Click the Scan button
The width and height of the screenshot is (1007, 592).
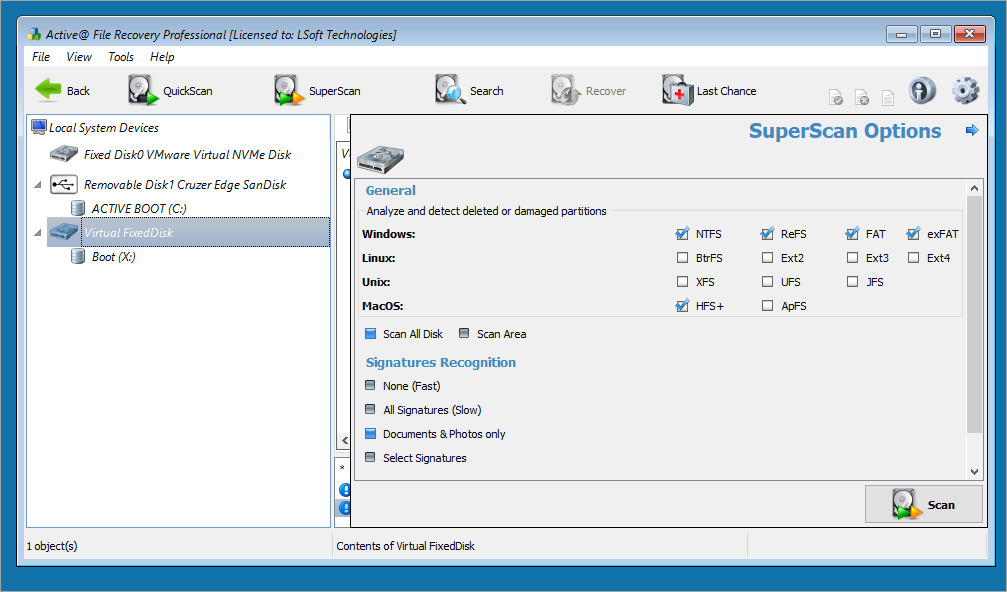tap(924, 504)
